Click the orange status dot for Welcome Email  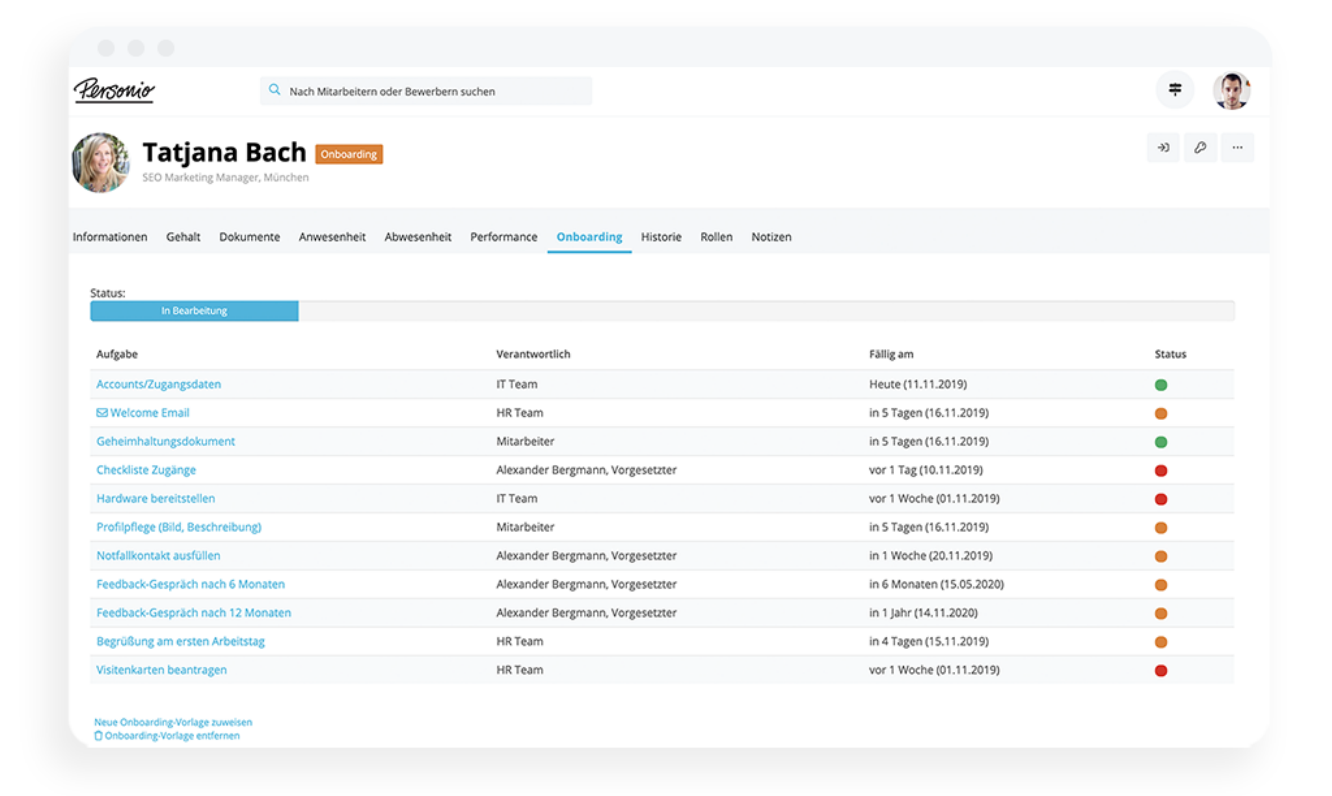1161,413
